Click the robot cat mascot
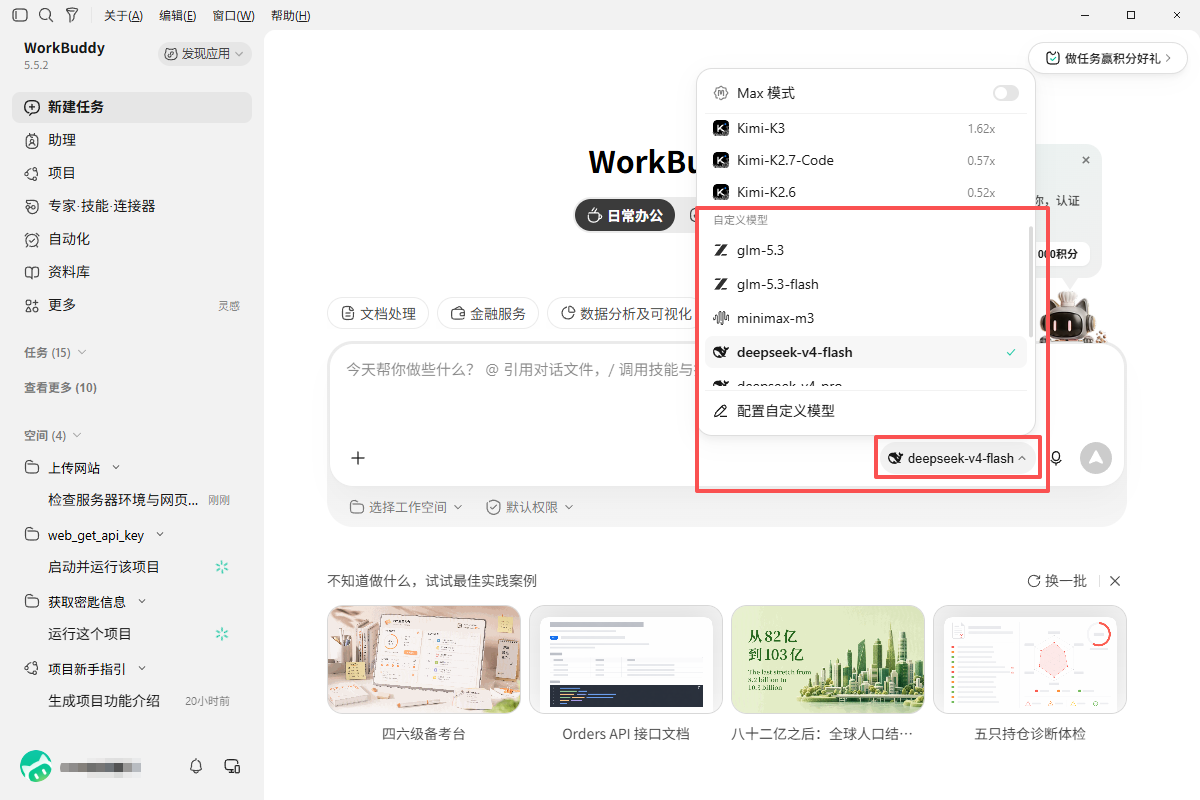The width and height of the screenshot is (1200, 800). pyautogui.click(x=1070, y=318)
